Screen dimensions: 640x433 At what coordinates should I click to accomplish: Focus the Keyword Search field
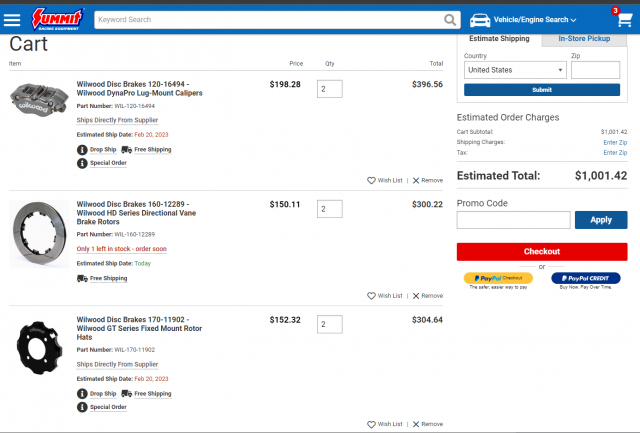[x=269, y=20]
